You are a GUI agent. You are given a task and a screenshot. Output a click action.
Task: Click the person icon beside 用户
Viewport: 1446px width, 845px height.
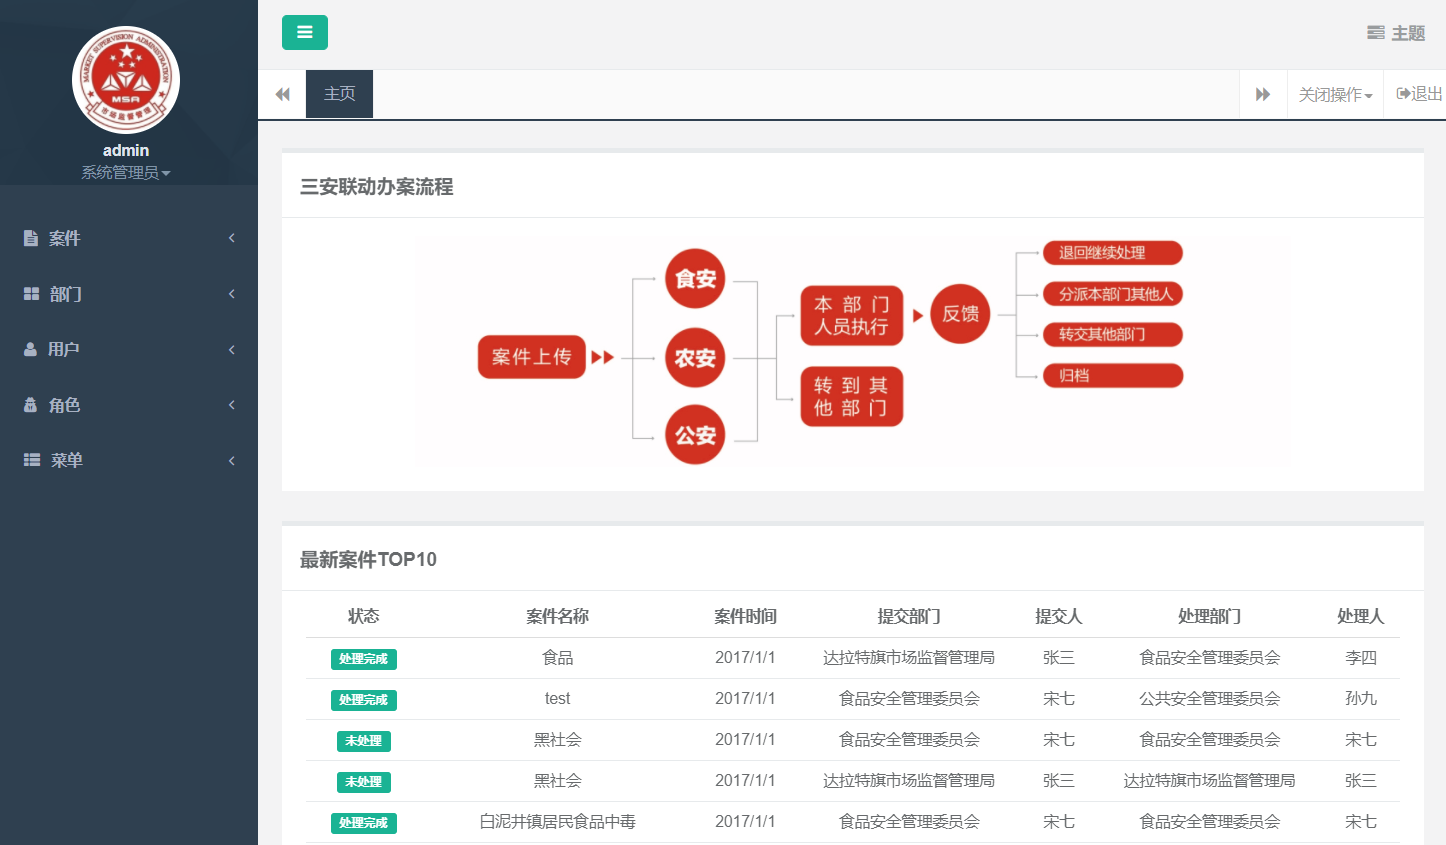coord(31,349)
